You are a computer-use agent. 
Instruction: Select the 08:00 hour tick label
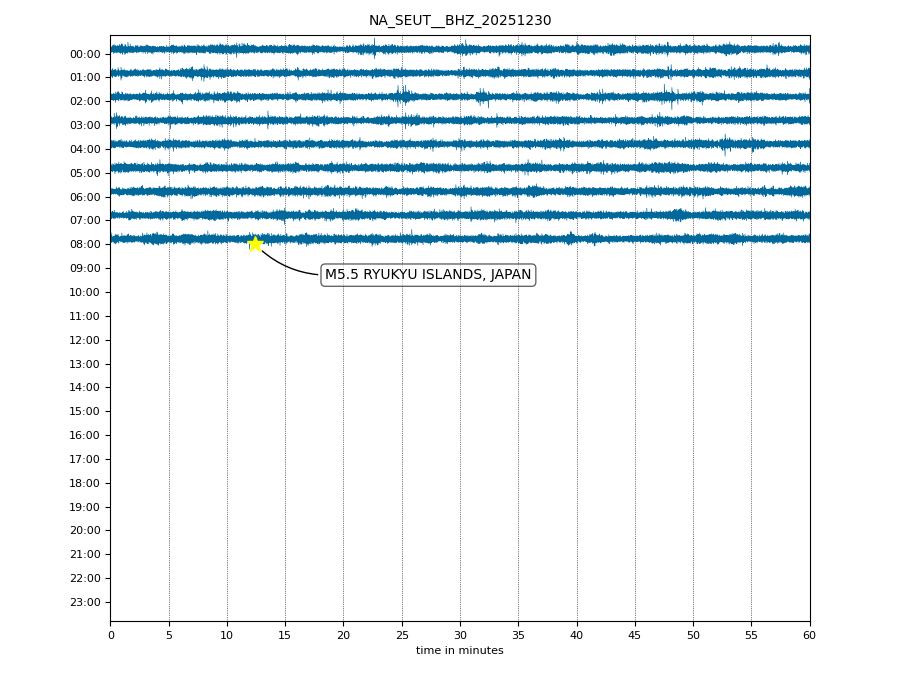85,245
